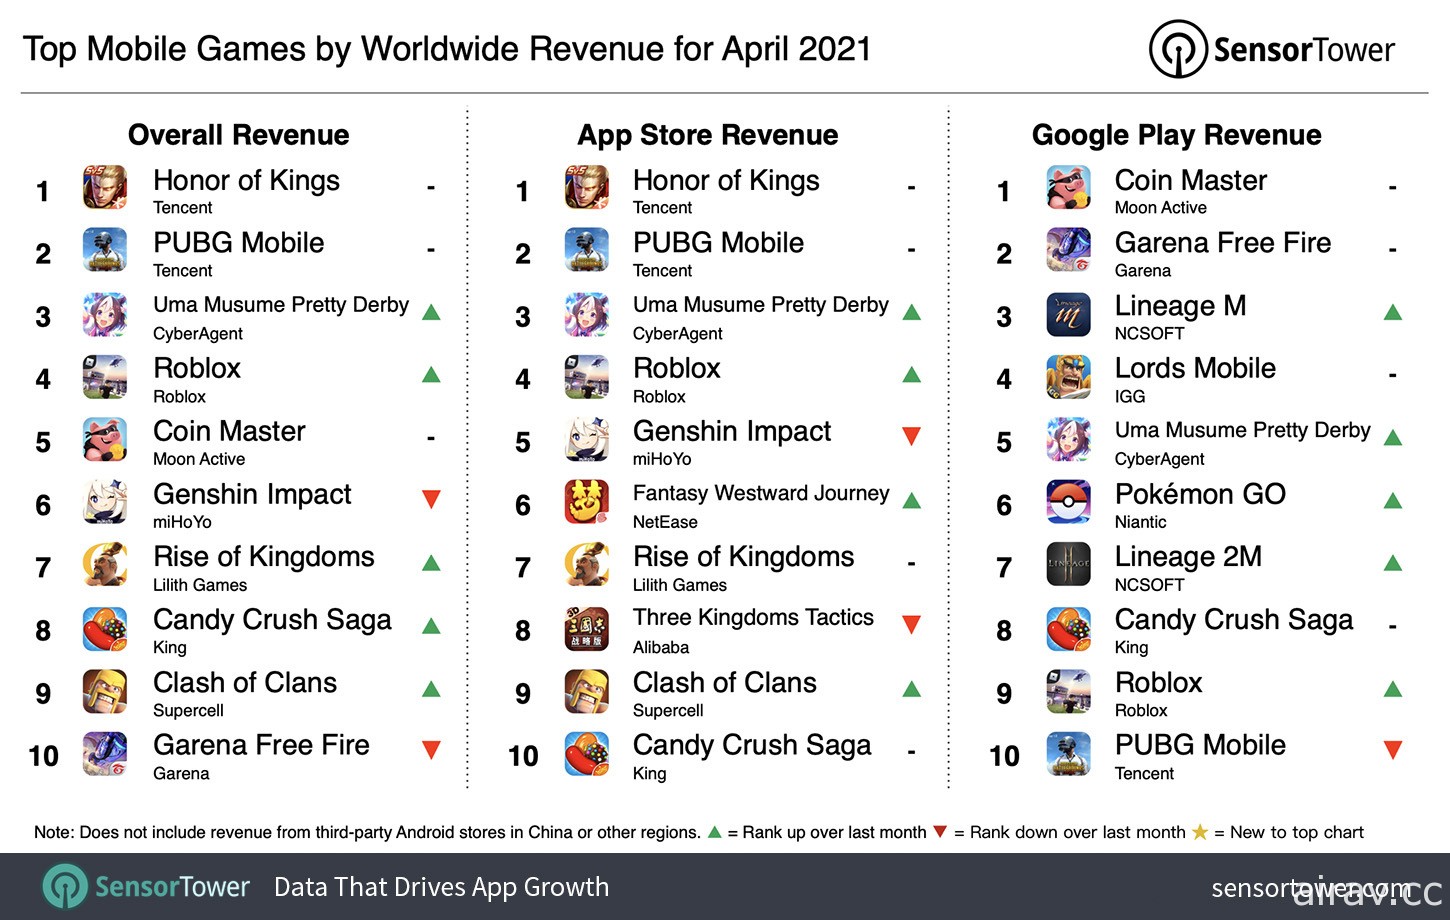Click Coin Master pig icon in Overall Revenue
Screen dimensions: 1450x920
[105, 439]
